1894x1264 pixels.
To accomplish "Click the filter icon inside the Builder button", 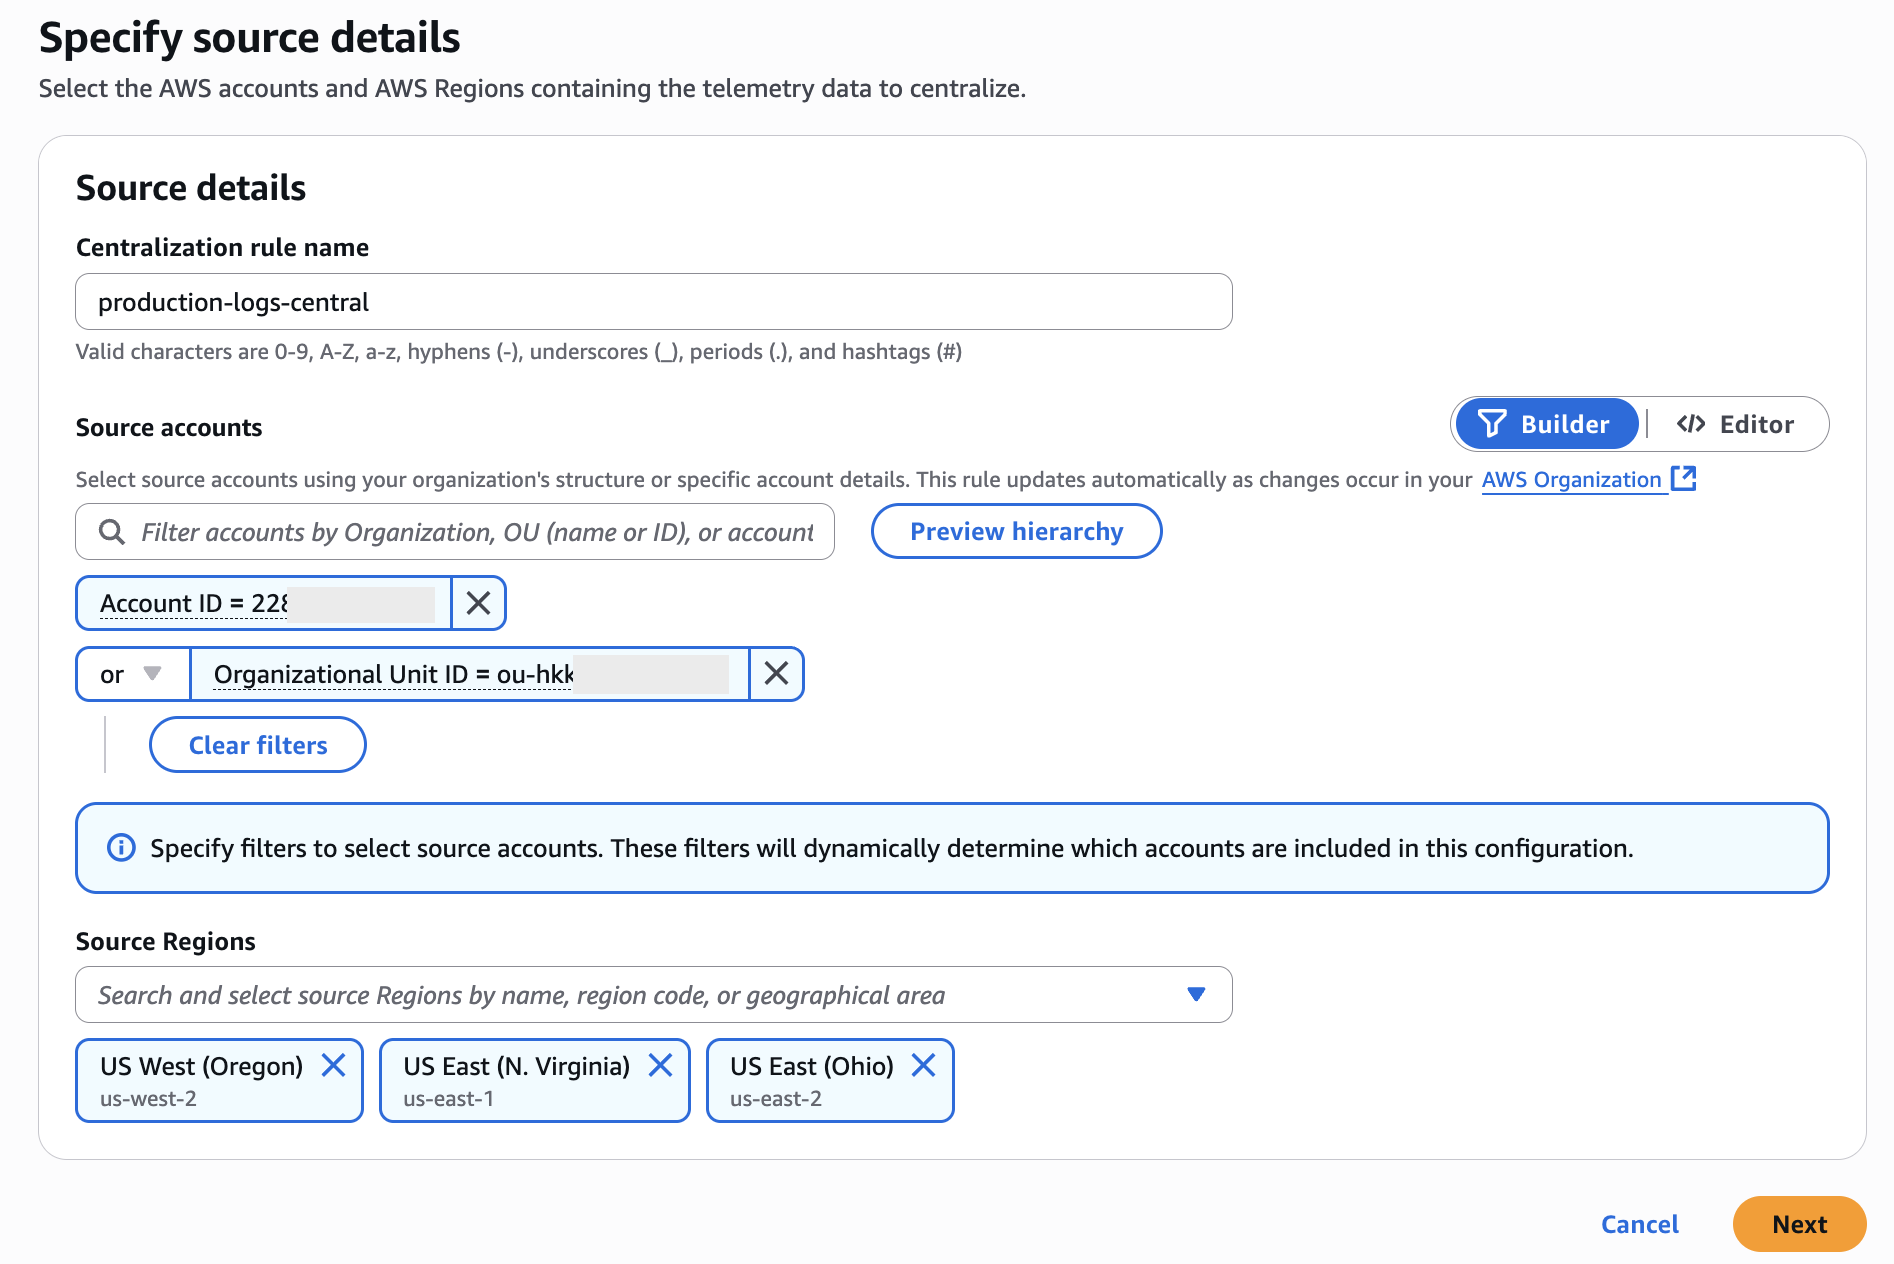I will [1492, 424].
